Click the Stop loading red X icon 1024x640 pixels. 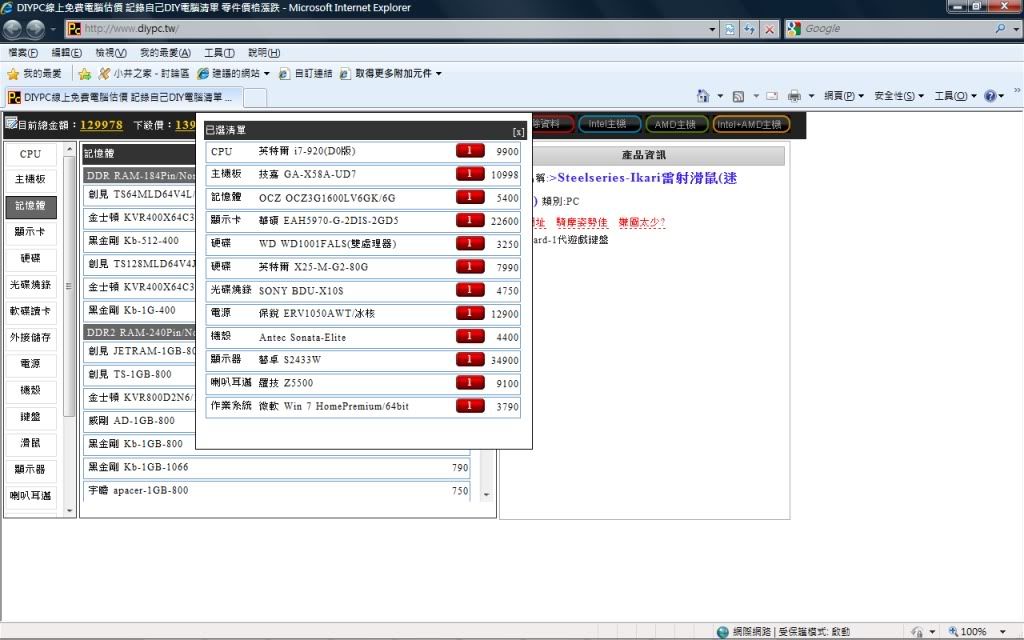coord(769,29)
